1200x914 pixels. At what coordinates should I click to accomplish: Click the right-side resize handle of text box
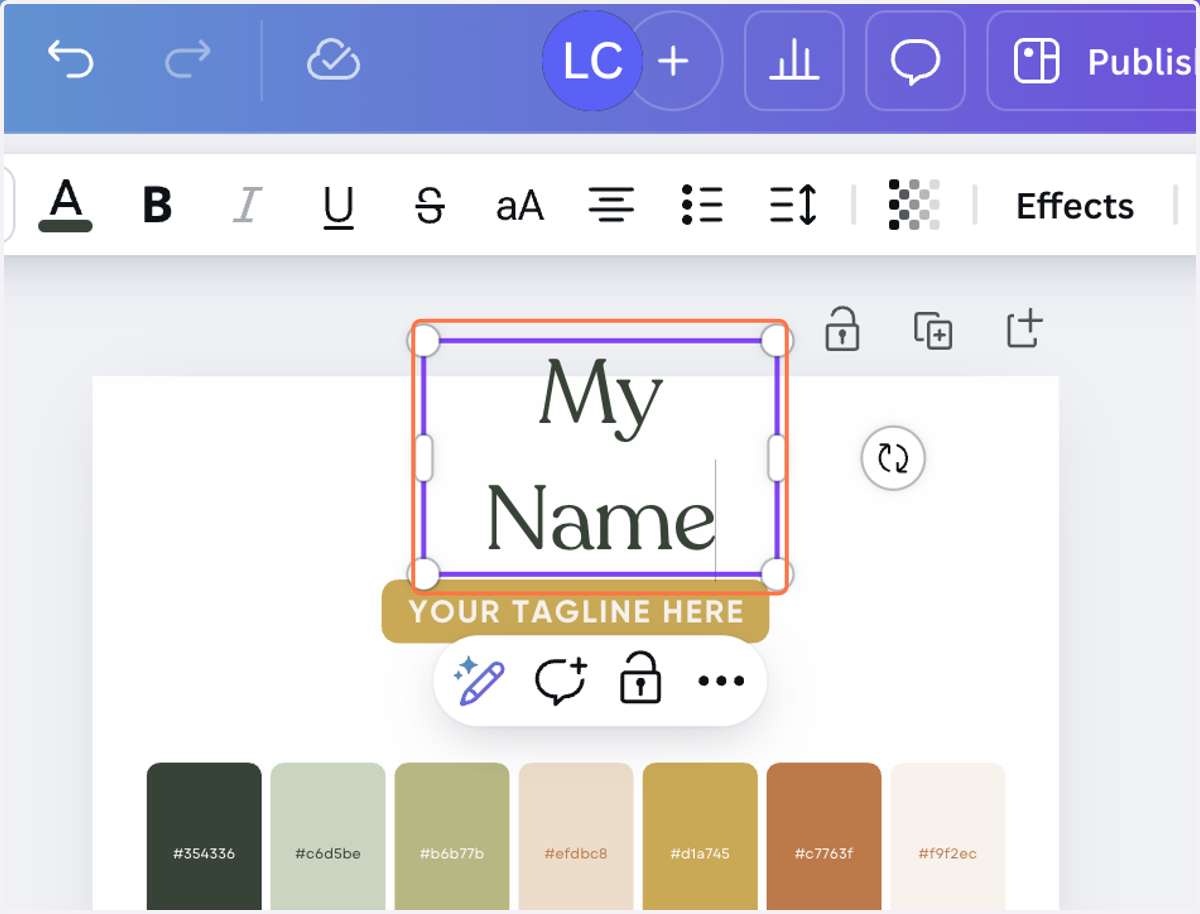tap(777, 458)
